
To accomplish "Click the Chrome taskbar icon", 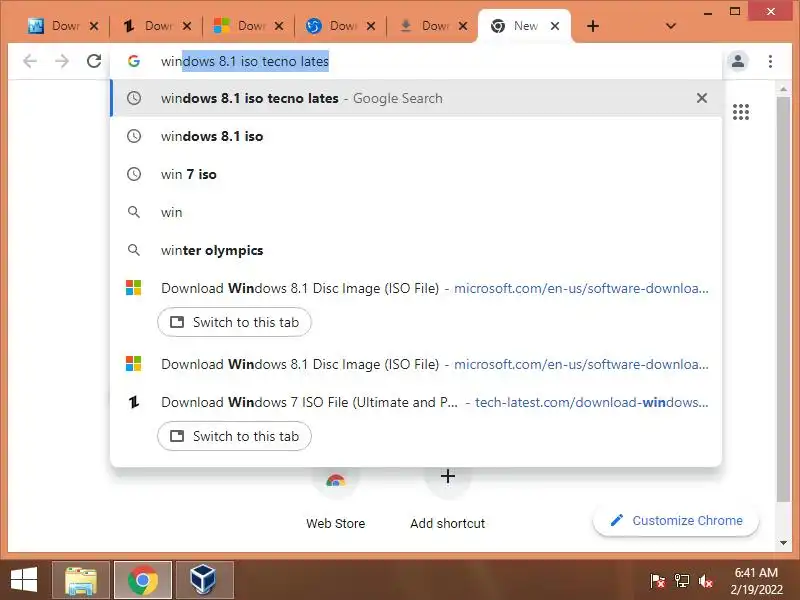I will pyautogui.click(x=143, y=580).
